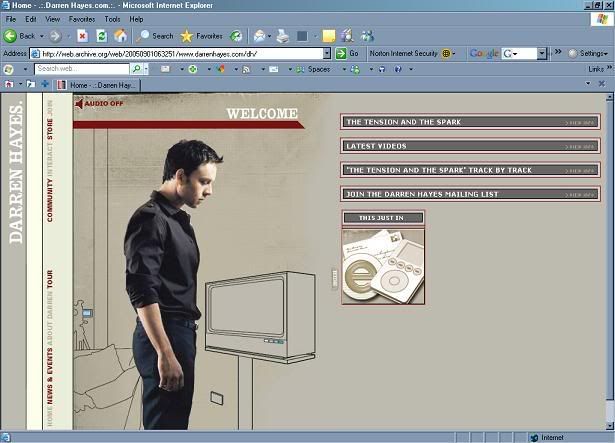615x443 pixels.
Task: Open the Spaces toolbar button
Action: coord(313,69)
